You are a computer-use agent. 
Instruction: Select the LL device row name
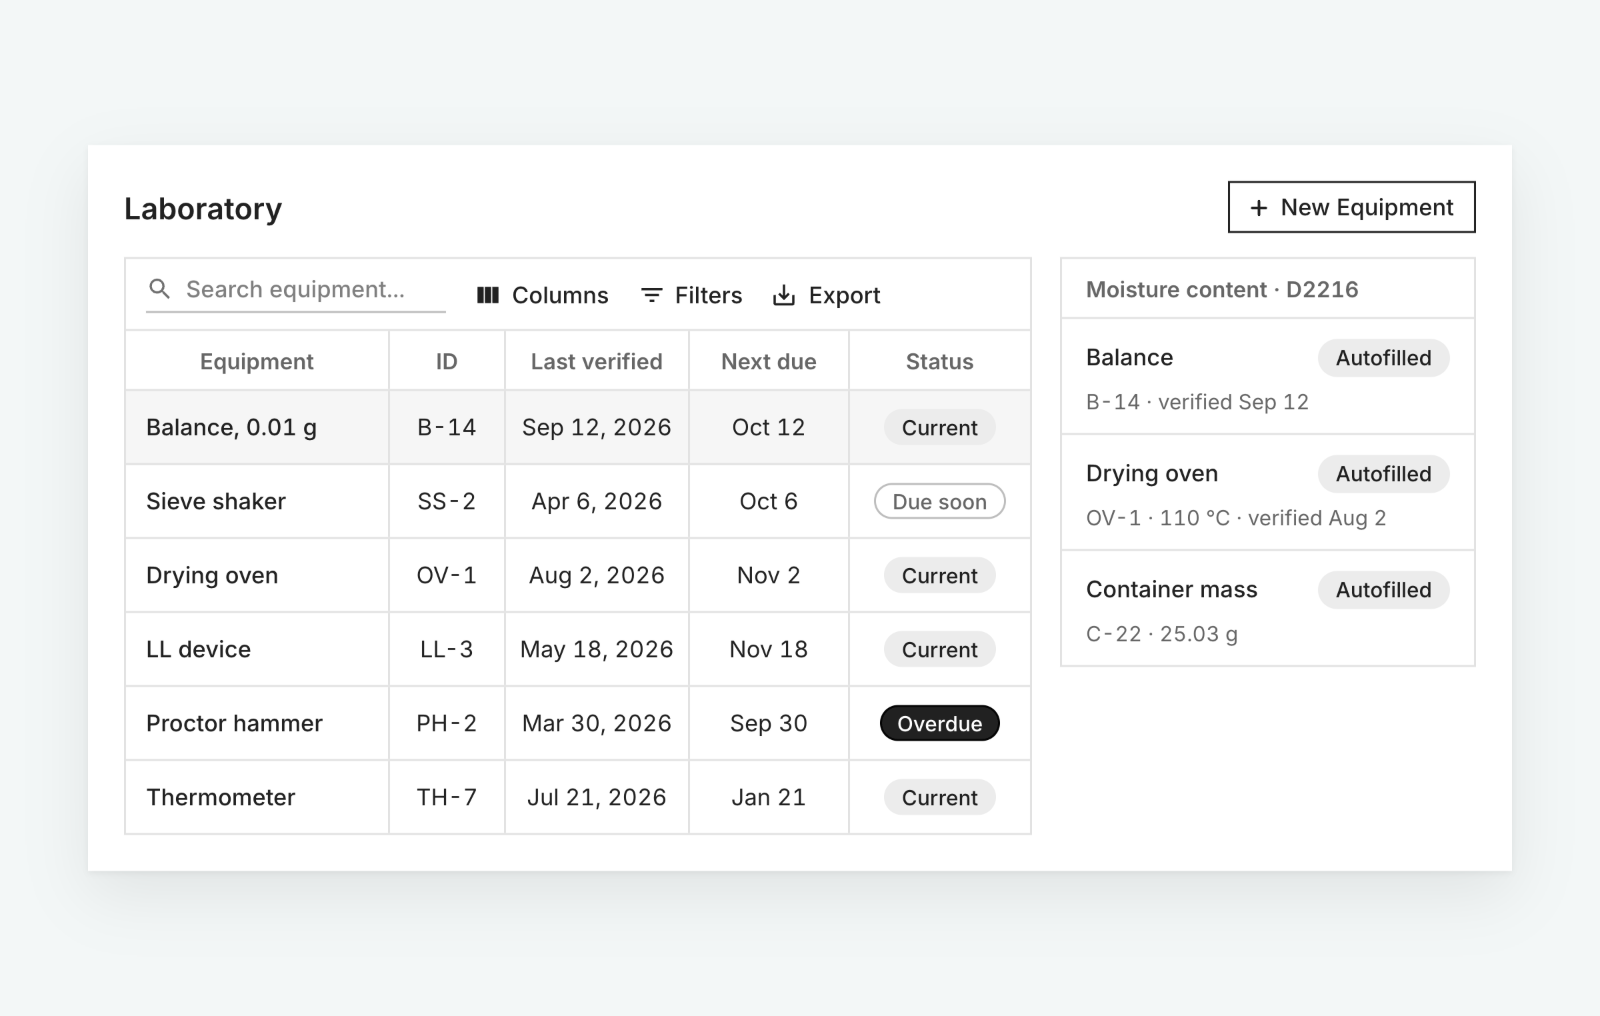[199, 649]
